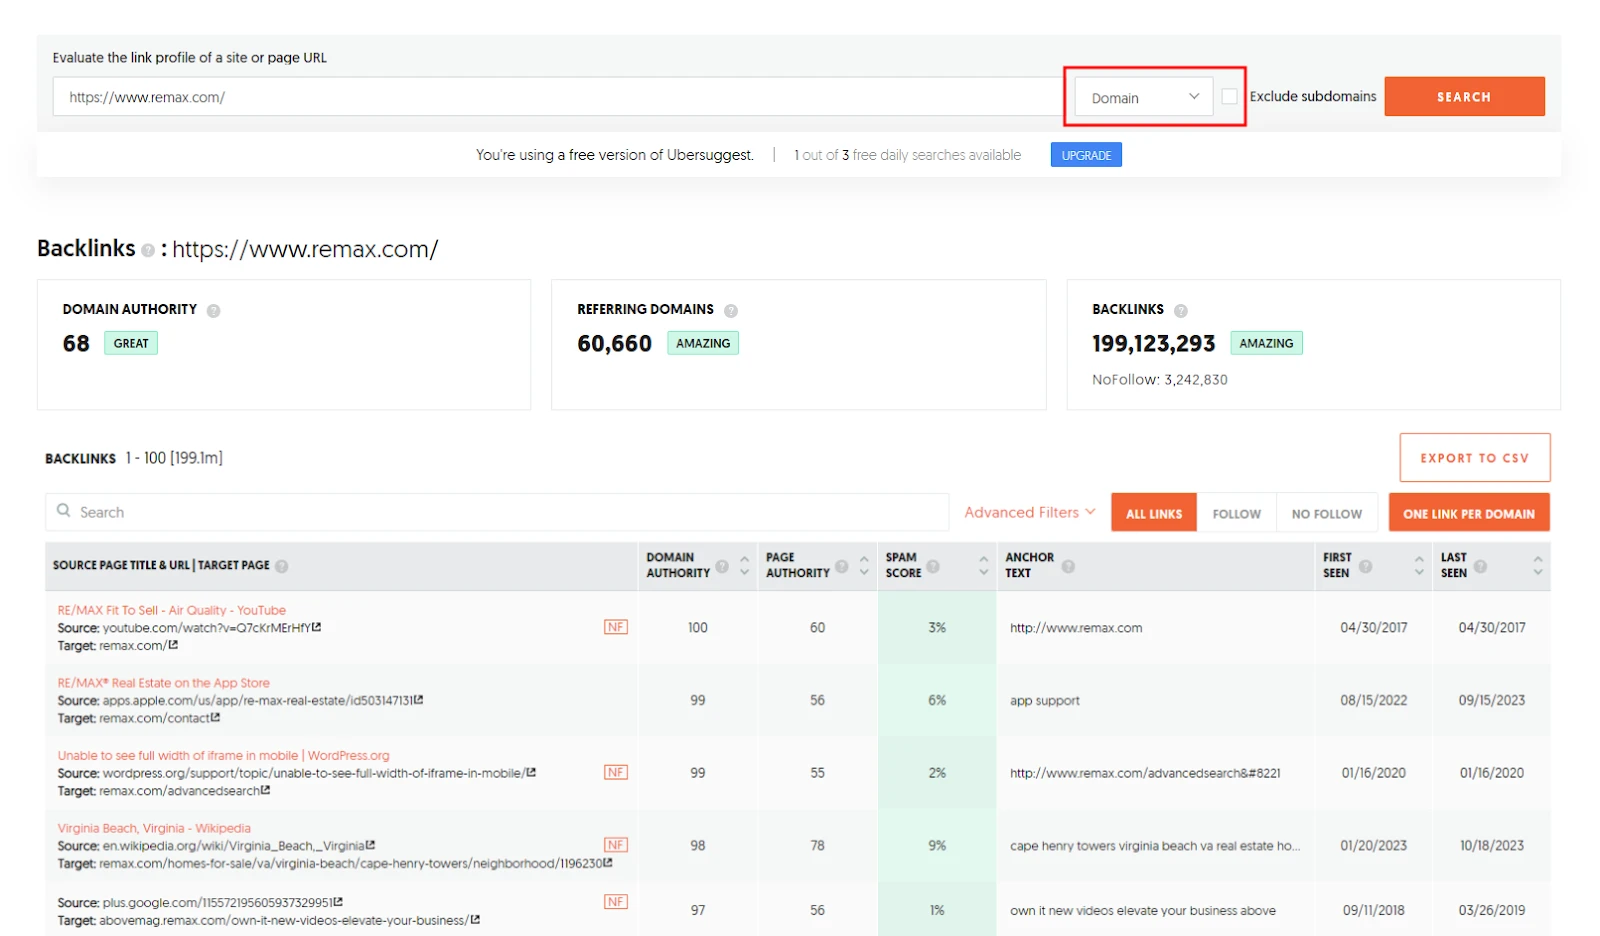Open apps.apple.com source external link icon
1600x936 pixels.
point(419,700)
